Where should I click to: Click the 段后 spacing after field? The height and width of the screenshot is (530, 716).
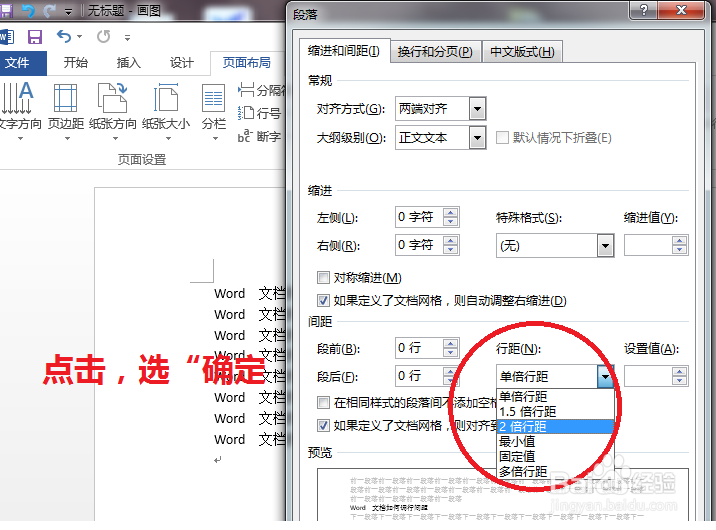pos(420,376)
